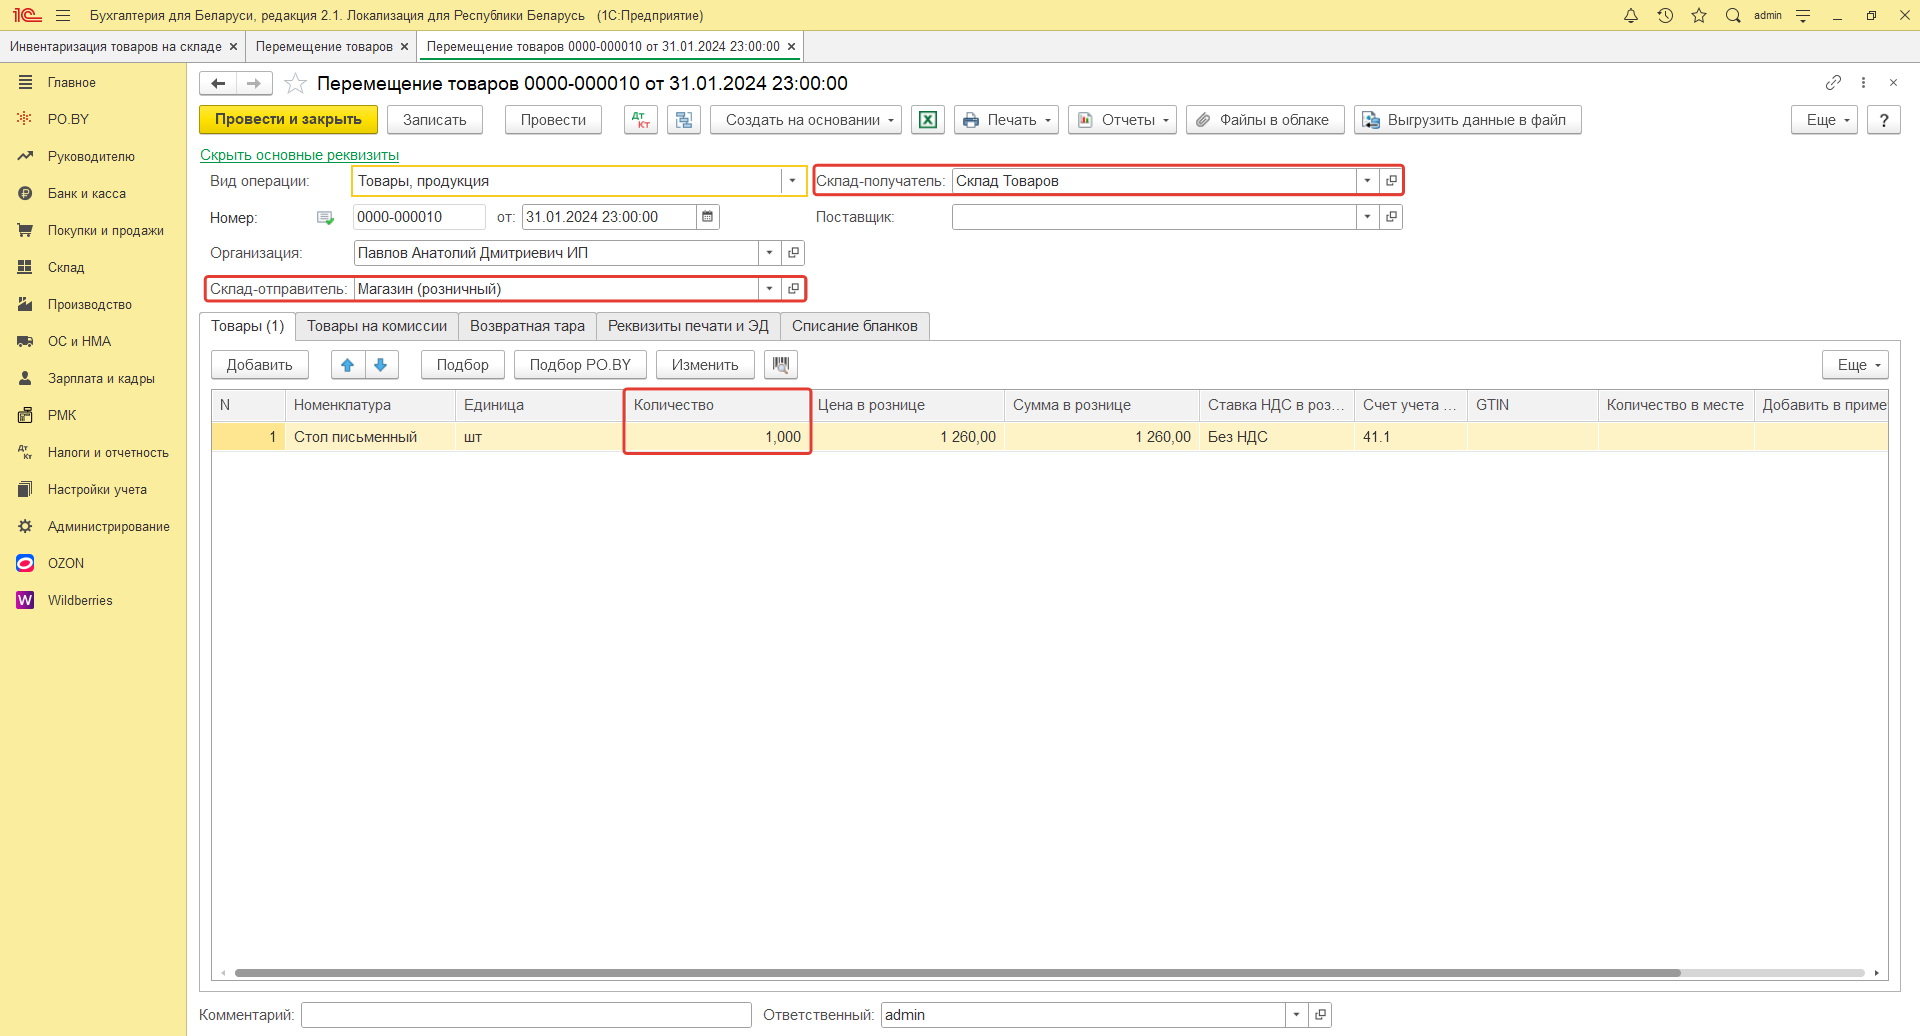Click Провести button
1920x1036 pixels.
coord(553,120)
